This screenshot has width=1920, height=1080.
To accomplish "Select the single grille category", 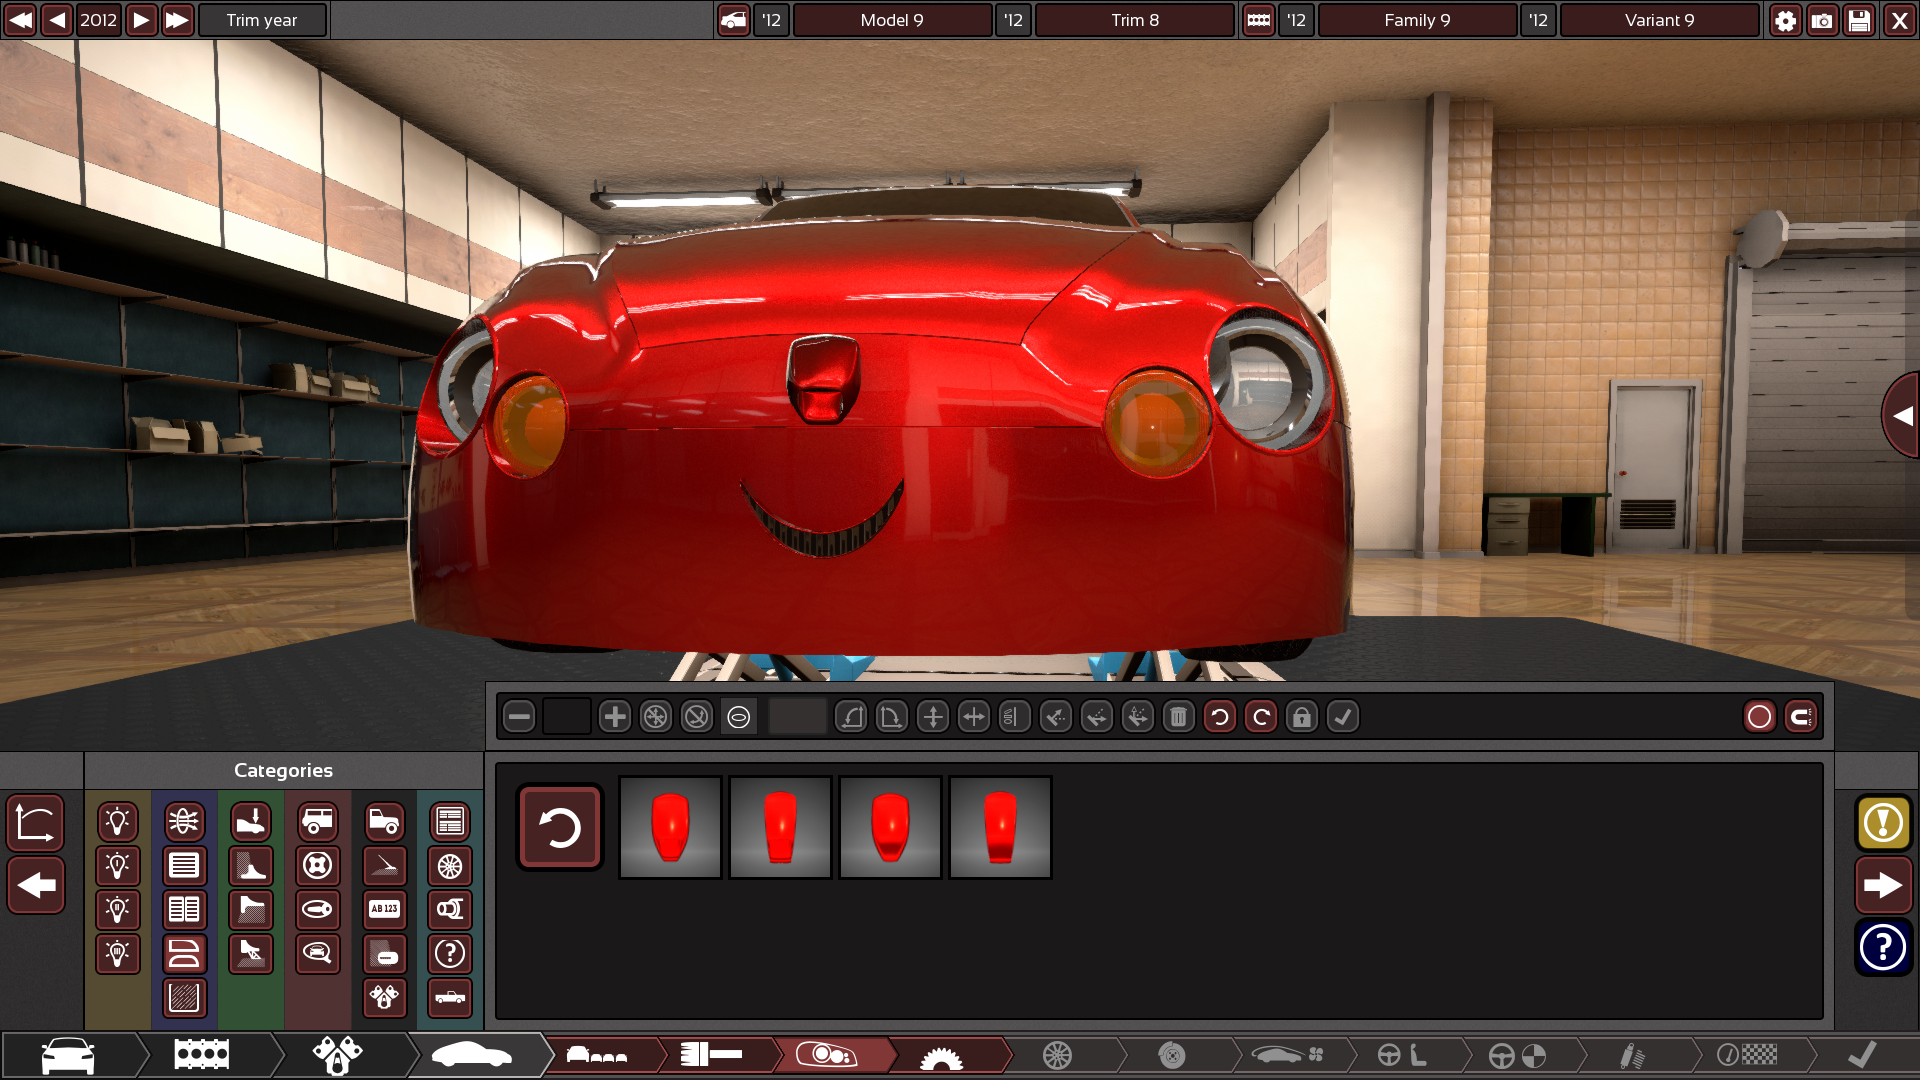I will [184, 866].
